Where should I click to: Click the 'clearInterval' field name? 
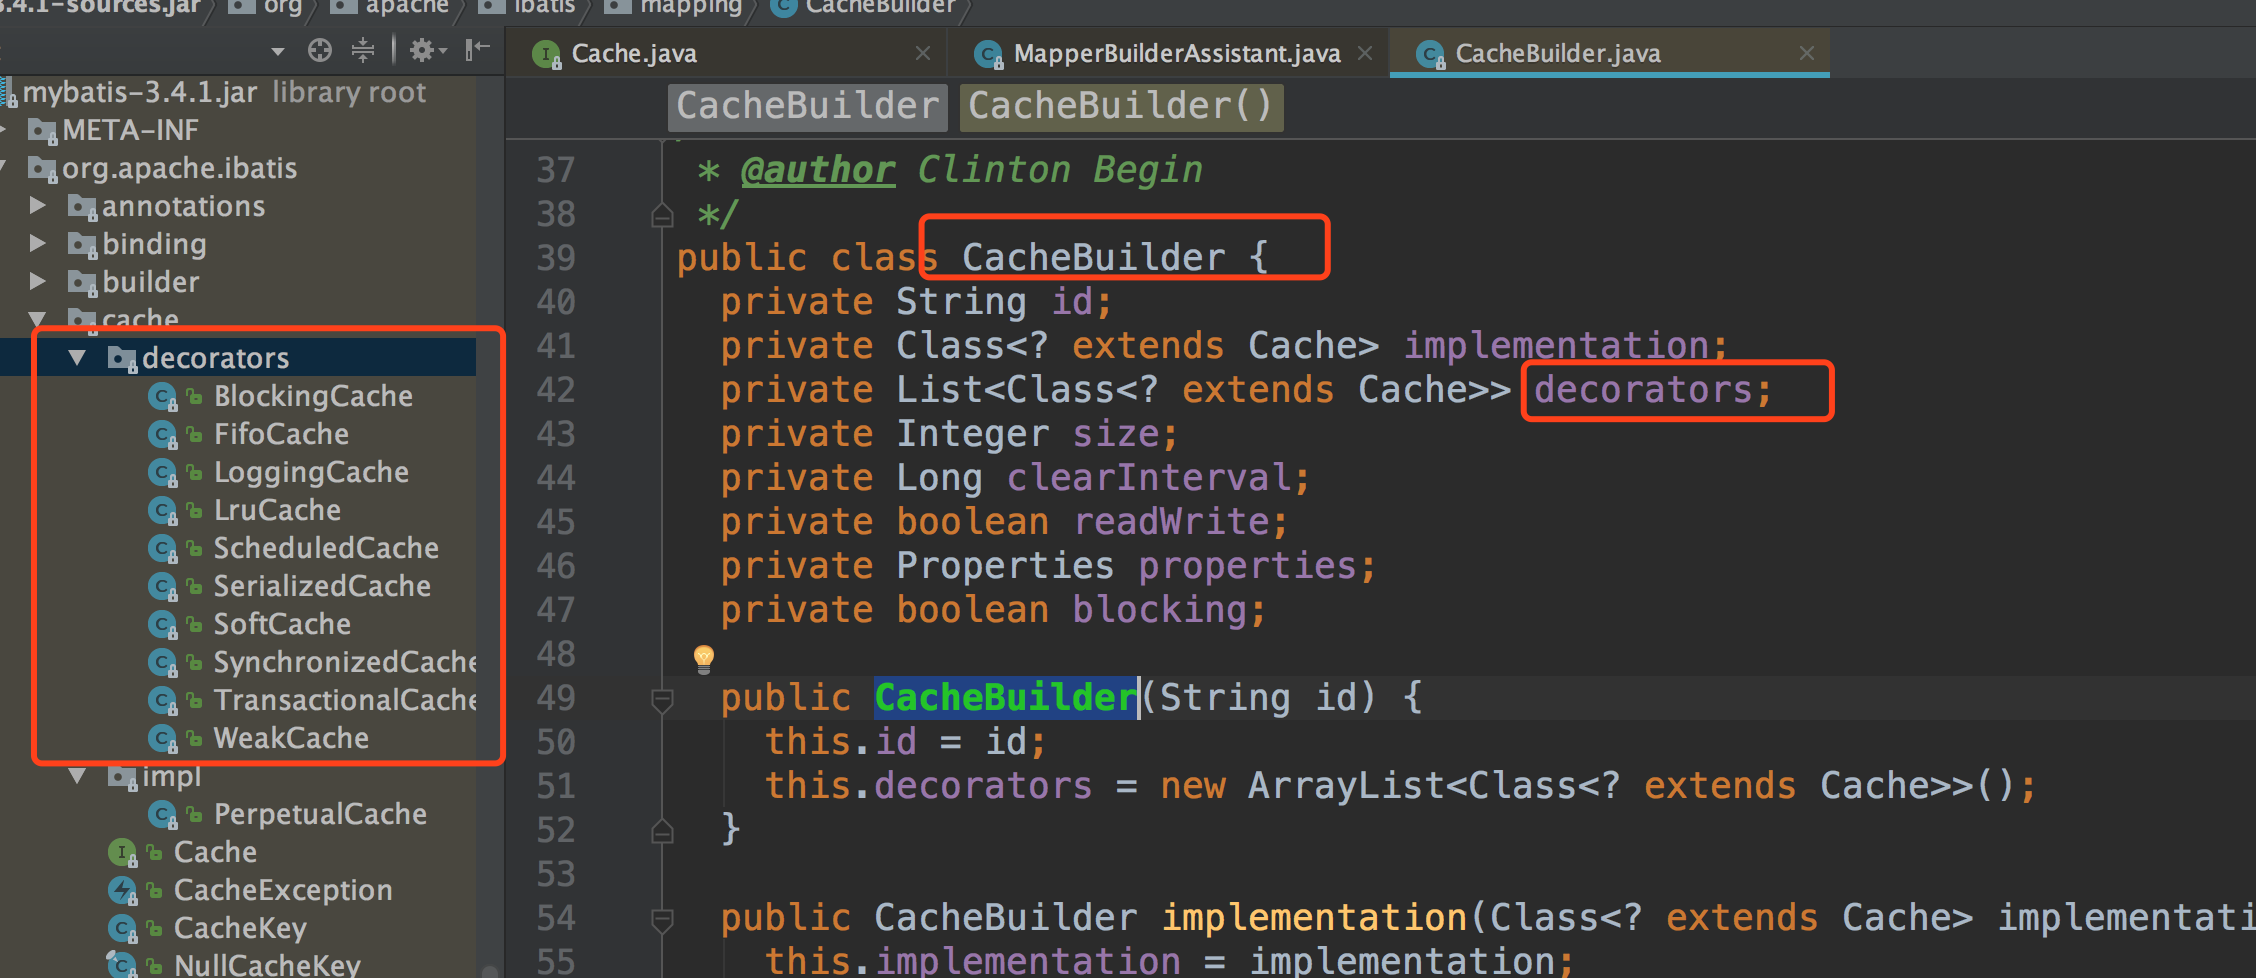point(1149,478)
